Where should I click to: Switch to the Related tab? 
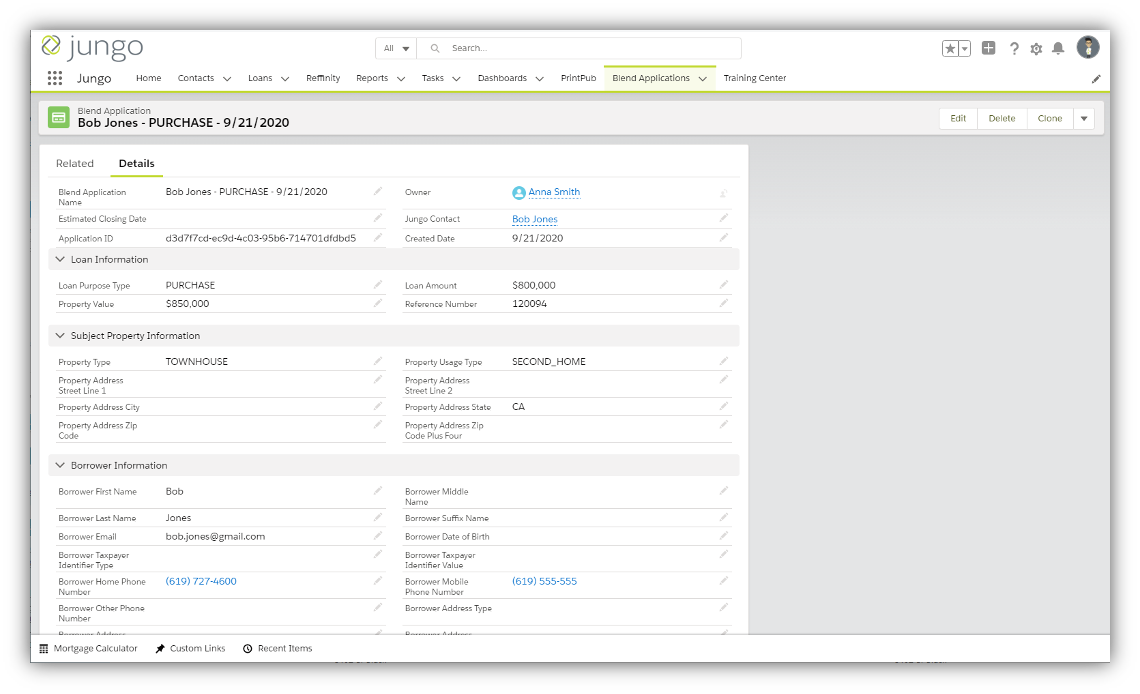pyautogui.click(x=74, y=163)
